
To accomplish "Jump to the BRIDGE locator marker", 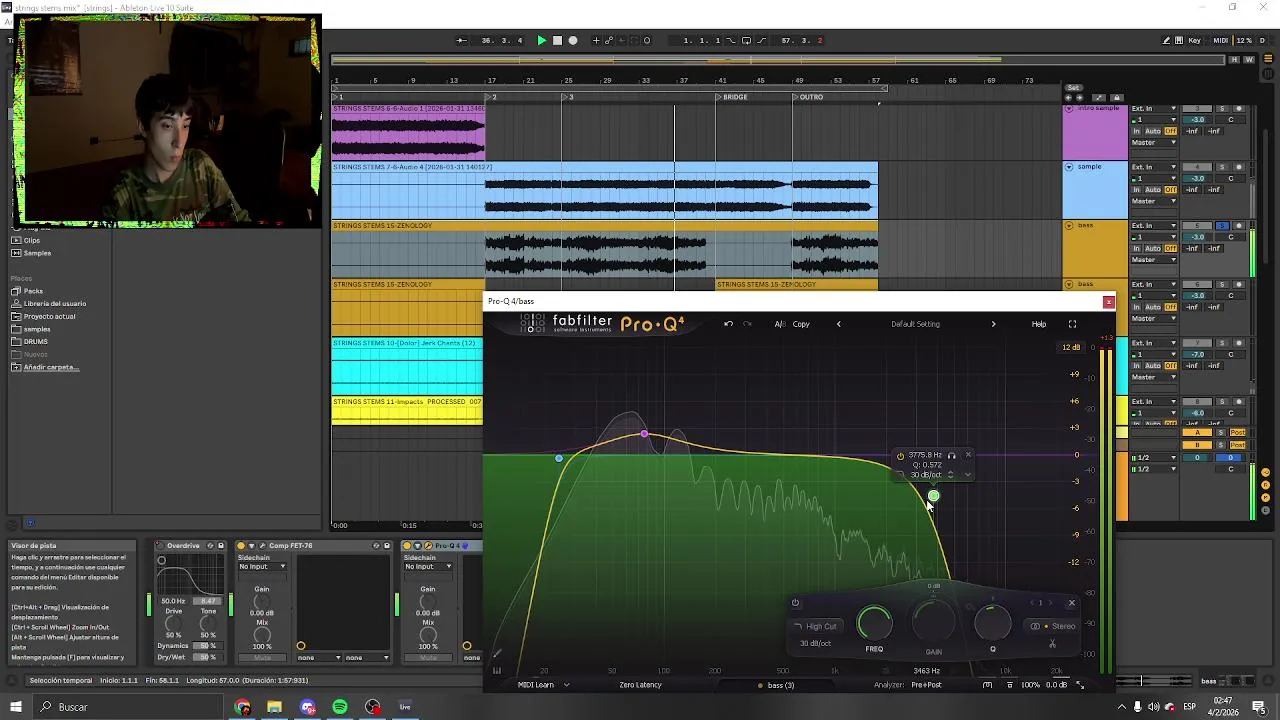I will pyautogui.click(x=735, y=97).
